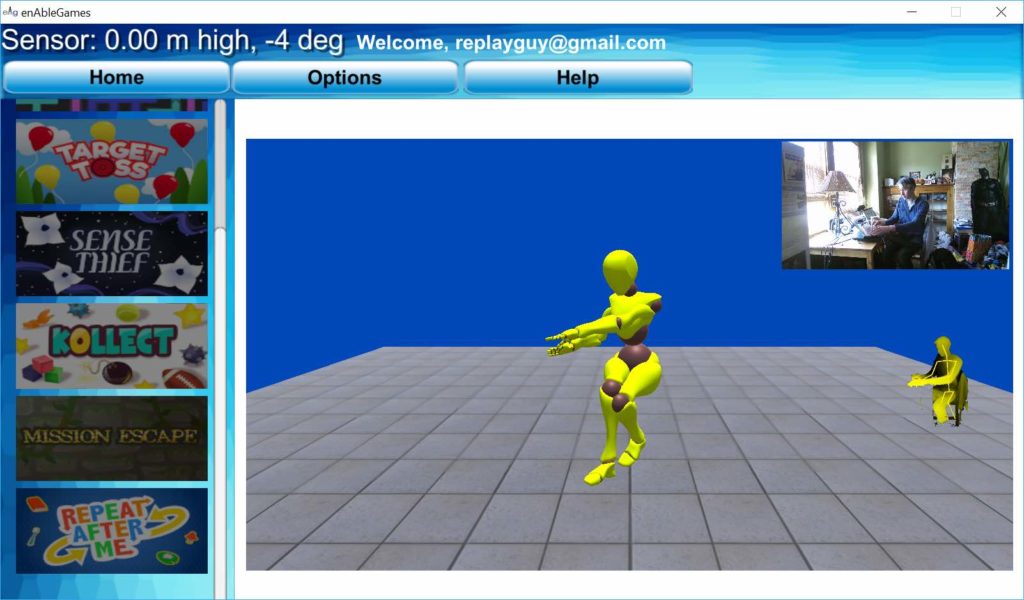Screen dimensions: 1024x600
Task: Launch the Target Toss game
Action: [112, 161]
